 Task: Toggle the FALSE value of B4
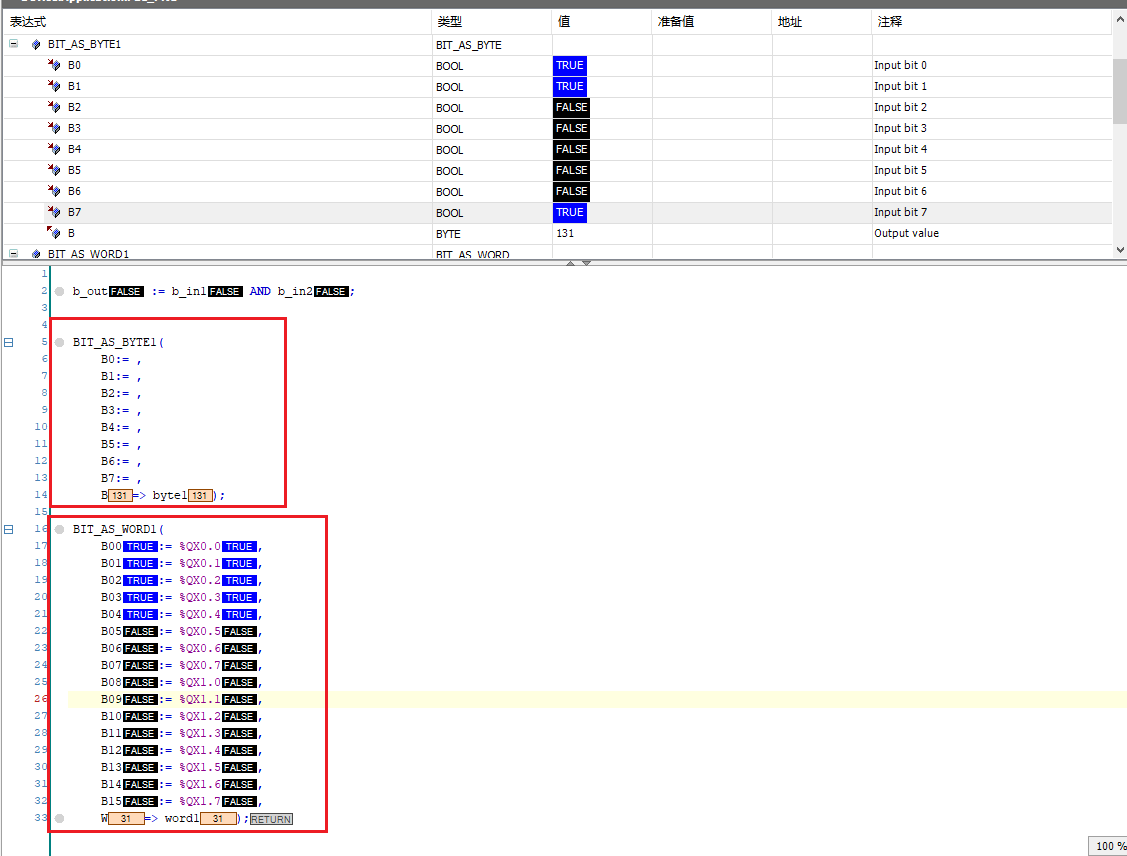point(571,150)
